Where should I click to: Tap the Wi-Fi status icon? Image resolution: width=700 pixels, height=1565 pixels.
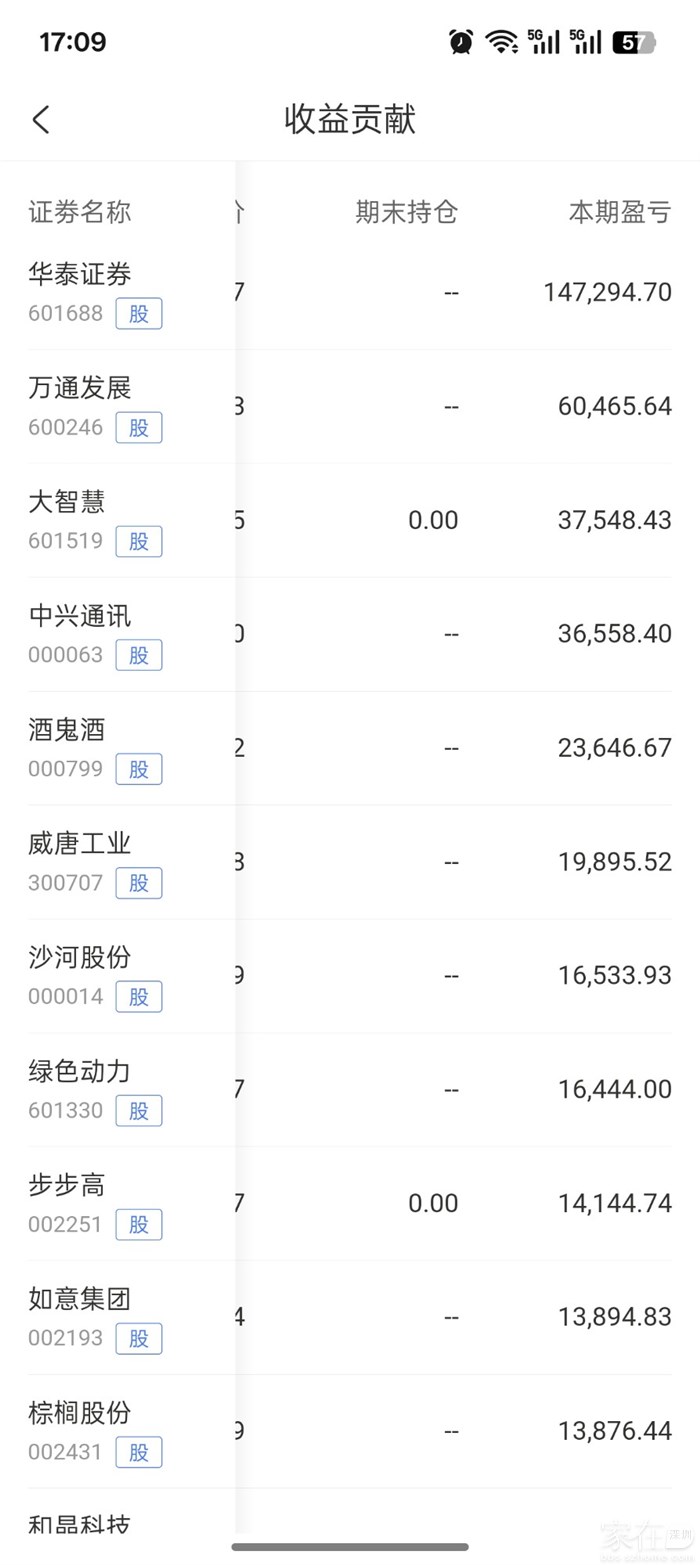(500, 42)
